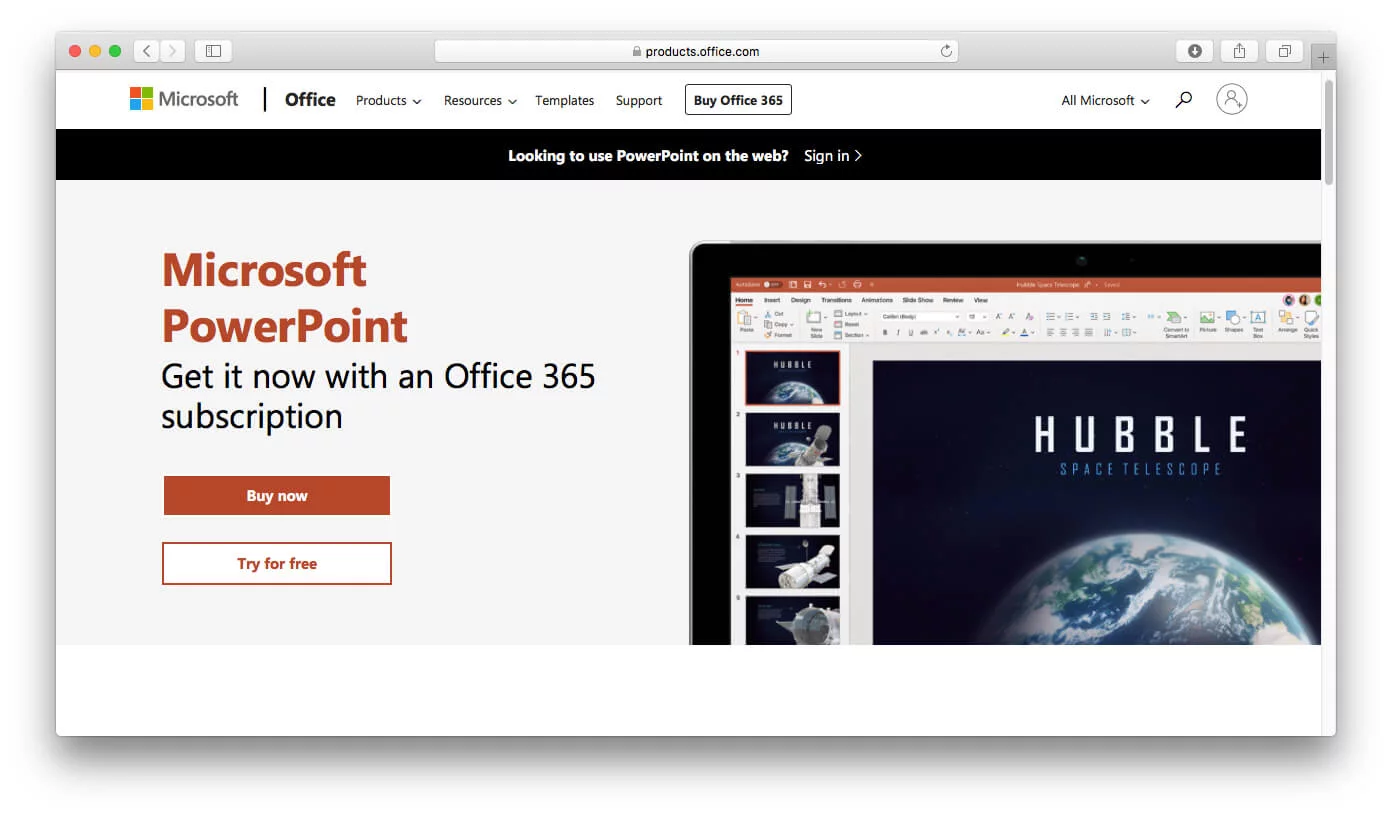Open a new tab with plus button
This screenshot has height=816, width=1392.
pos(1323,57)
